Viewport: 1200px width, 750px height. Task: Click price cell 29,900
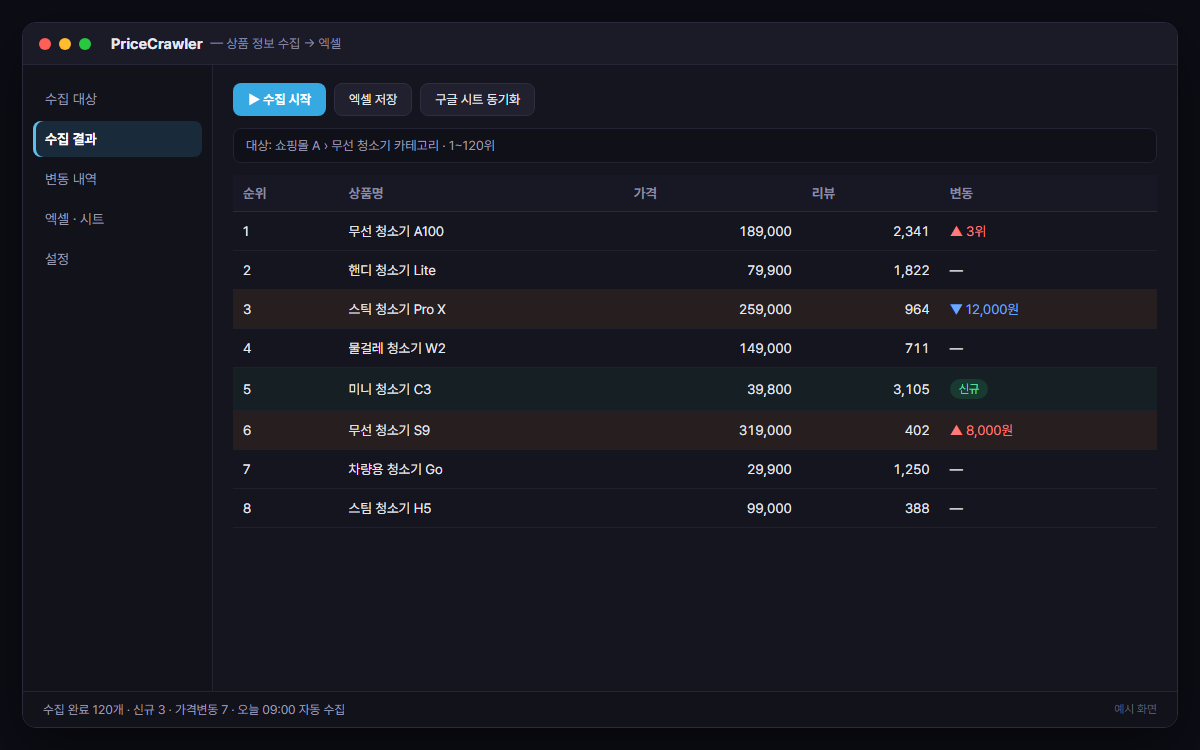tap(769, 469)
